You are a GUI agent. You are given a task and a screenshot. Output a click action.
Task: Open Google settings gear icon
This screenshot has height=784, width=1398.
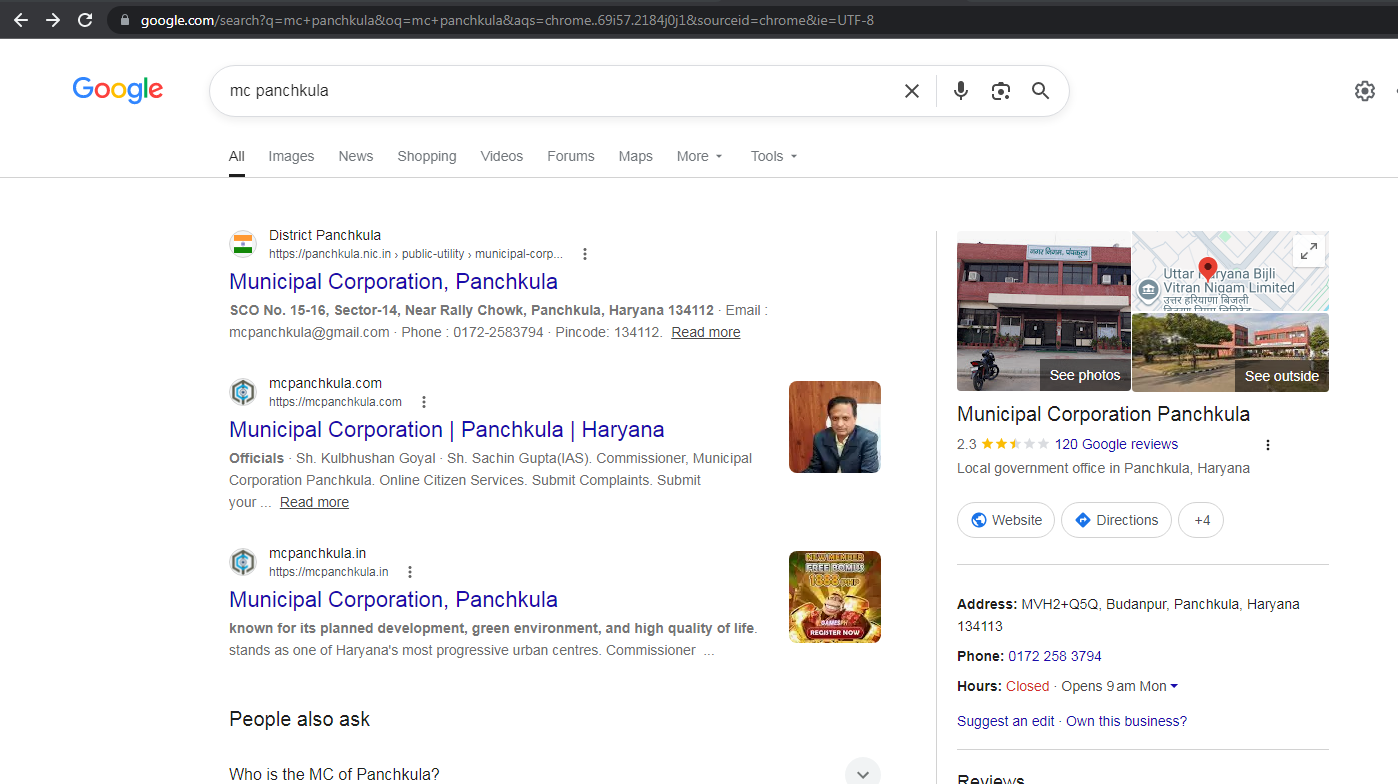(1365, 91)
